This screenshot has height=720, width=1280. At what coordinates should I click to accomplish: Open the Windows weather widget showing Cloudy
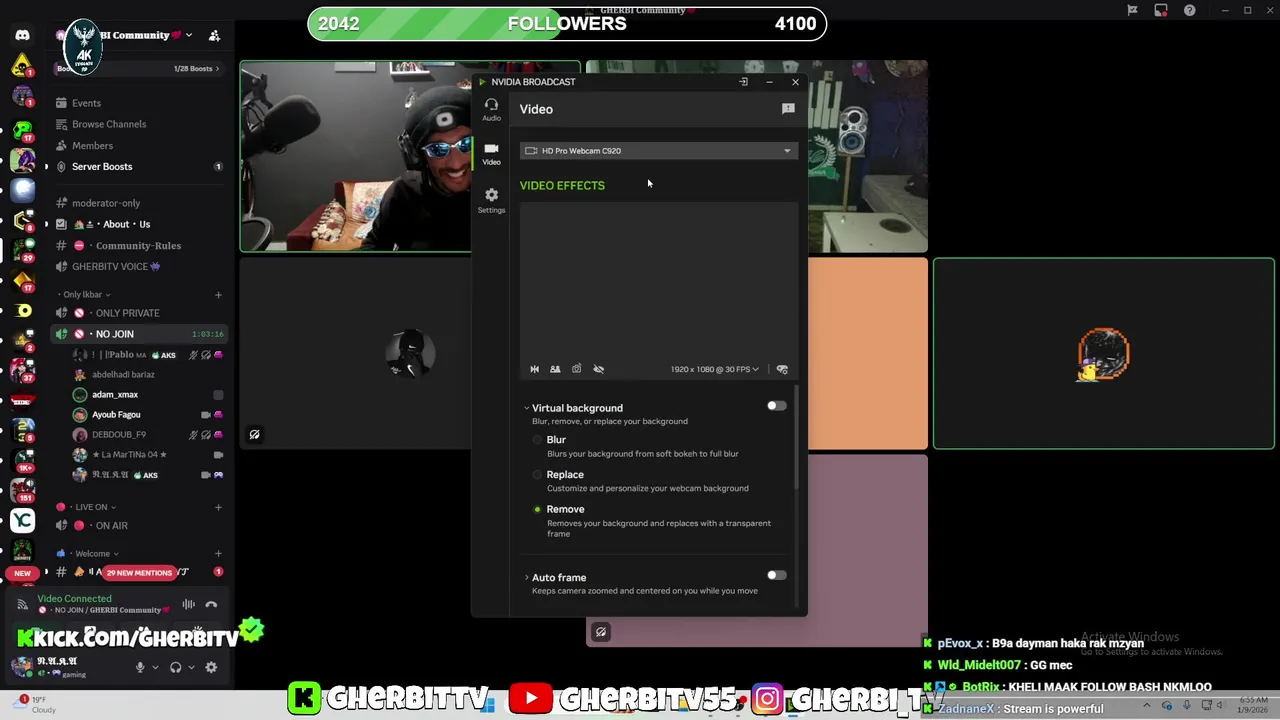click(x=35, y=705)
